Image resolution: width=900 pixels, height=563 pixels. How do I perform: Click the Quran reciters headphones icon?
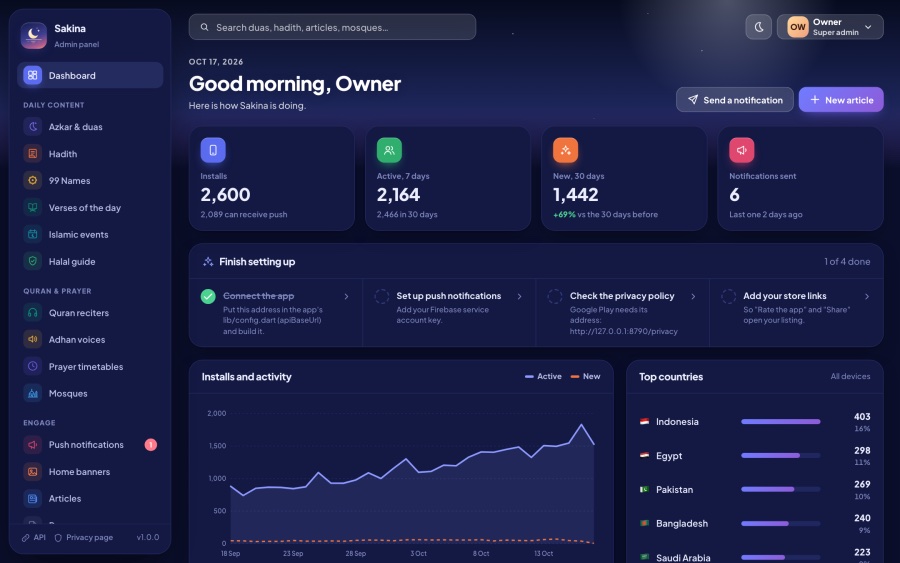(x=33, y=312)
